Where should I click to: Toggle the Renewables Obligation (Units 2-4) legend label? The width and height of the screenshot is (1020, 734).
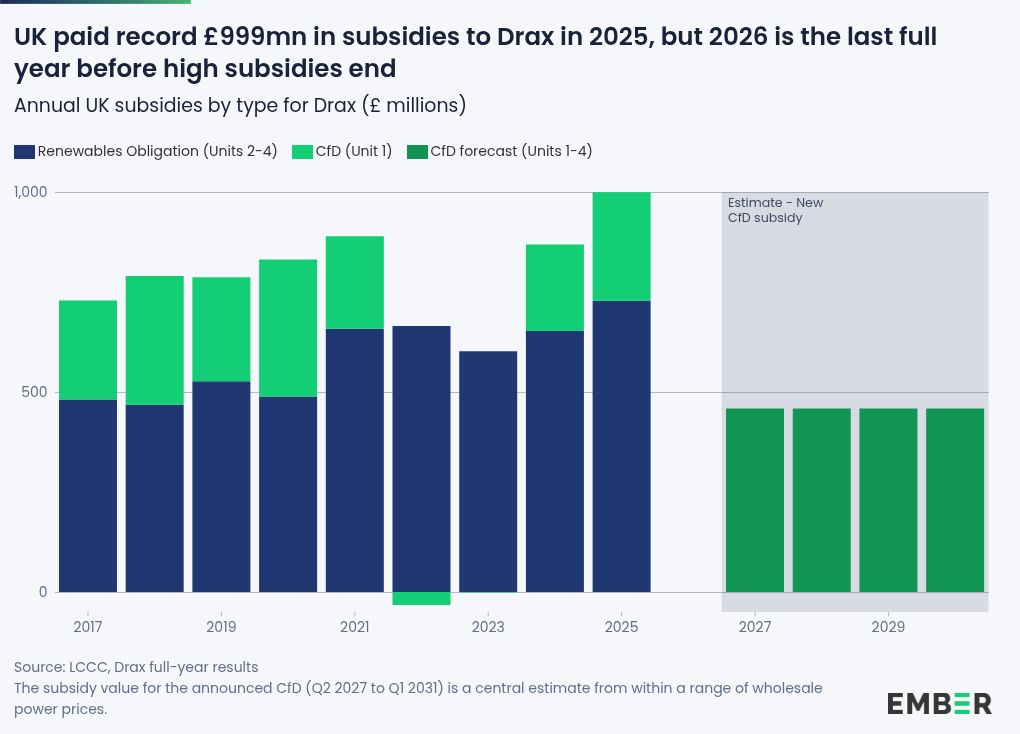coord(157,152)
